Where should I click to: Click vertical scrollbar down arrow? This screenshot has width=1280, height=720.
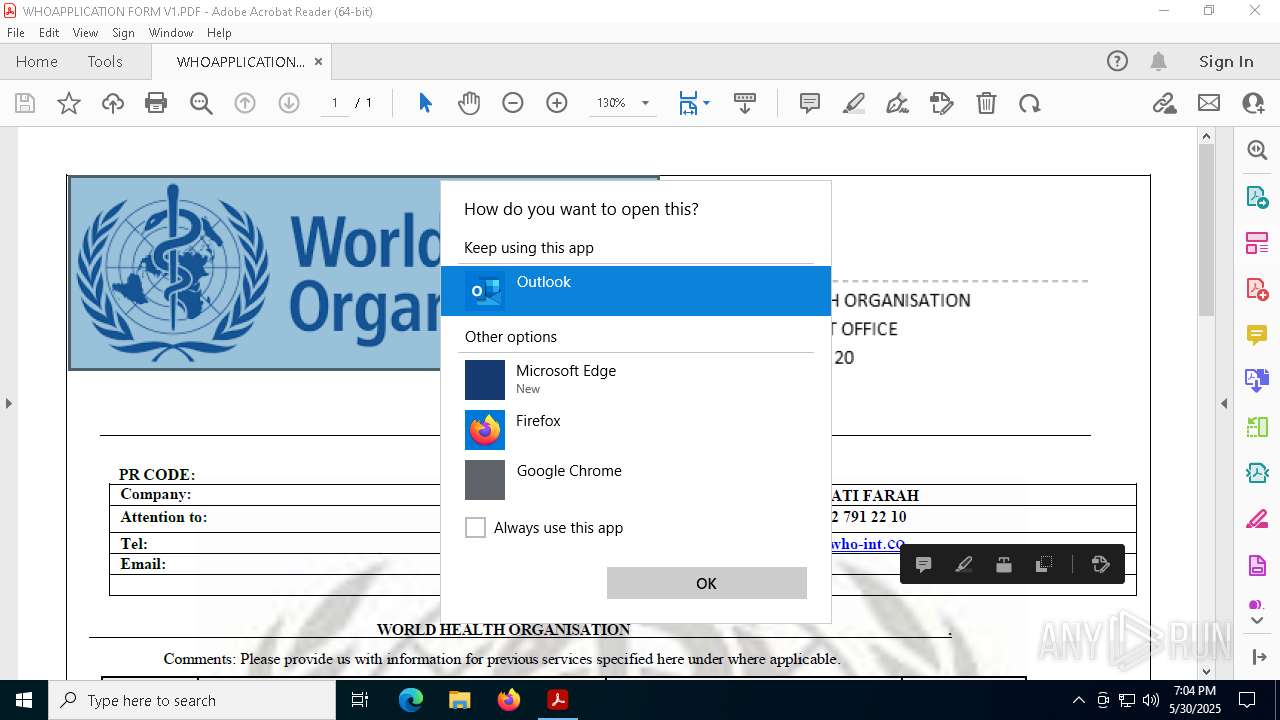[1206, 671]
